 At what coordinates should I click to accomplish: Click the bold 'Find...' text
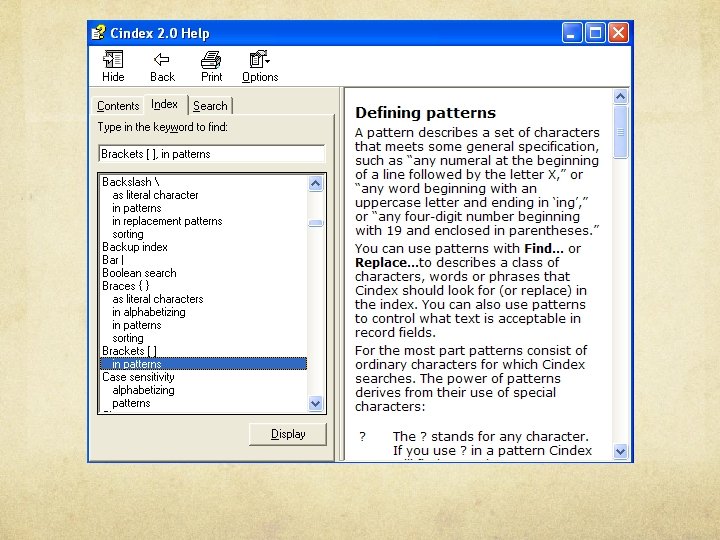(544, 248)
